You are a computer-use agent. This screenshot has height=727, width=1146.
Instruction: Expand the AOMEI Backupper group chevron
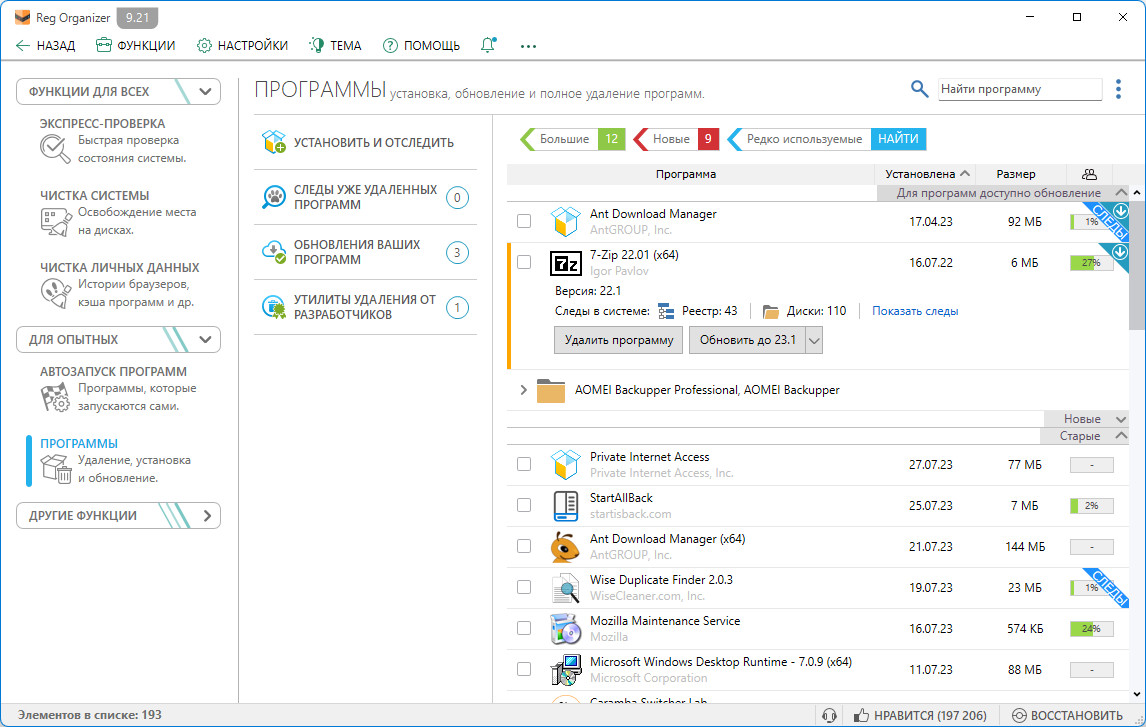[x=523, y=390]
